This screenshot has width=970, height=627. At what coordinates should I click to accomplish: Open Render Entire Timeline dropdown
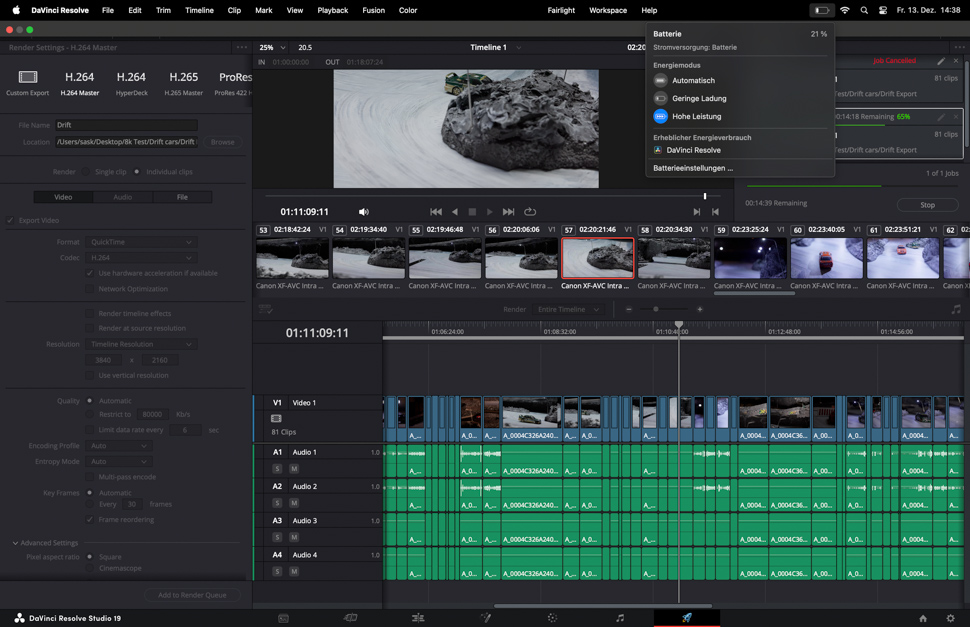point(567,309)
